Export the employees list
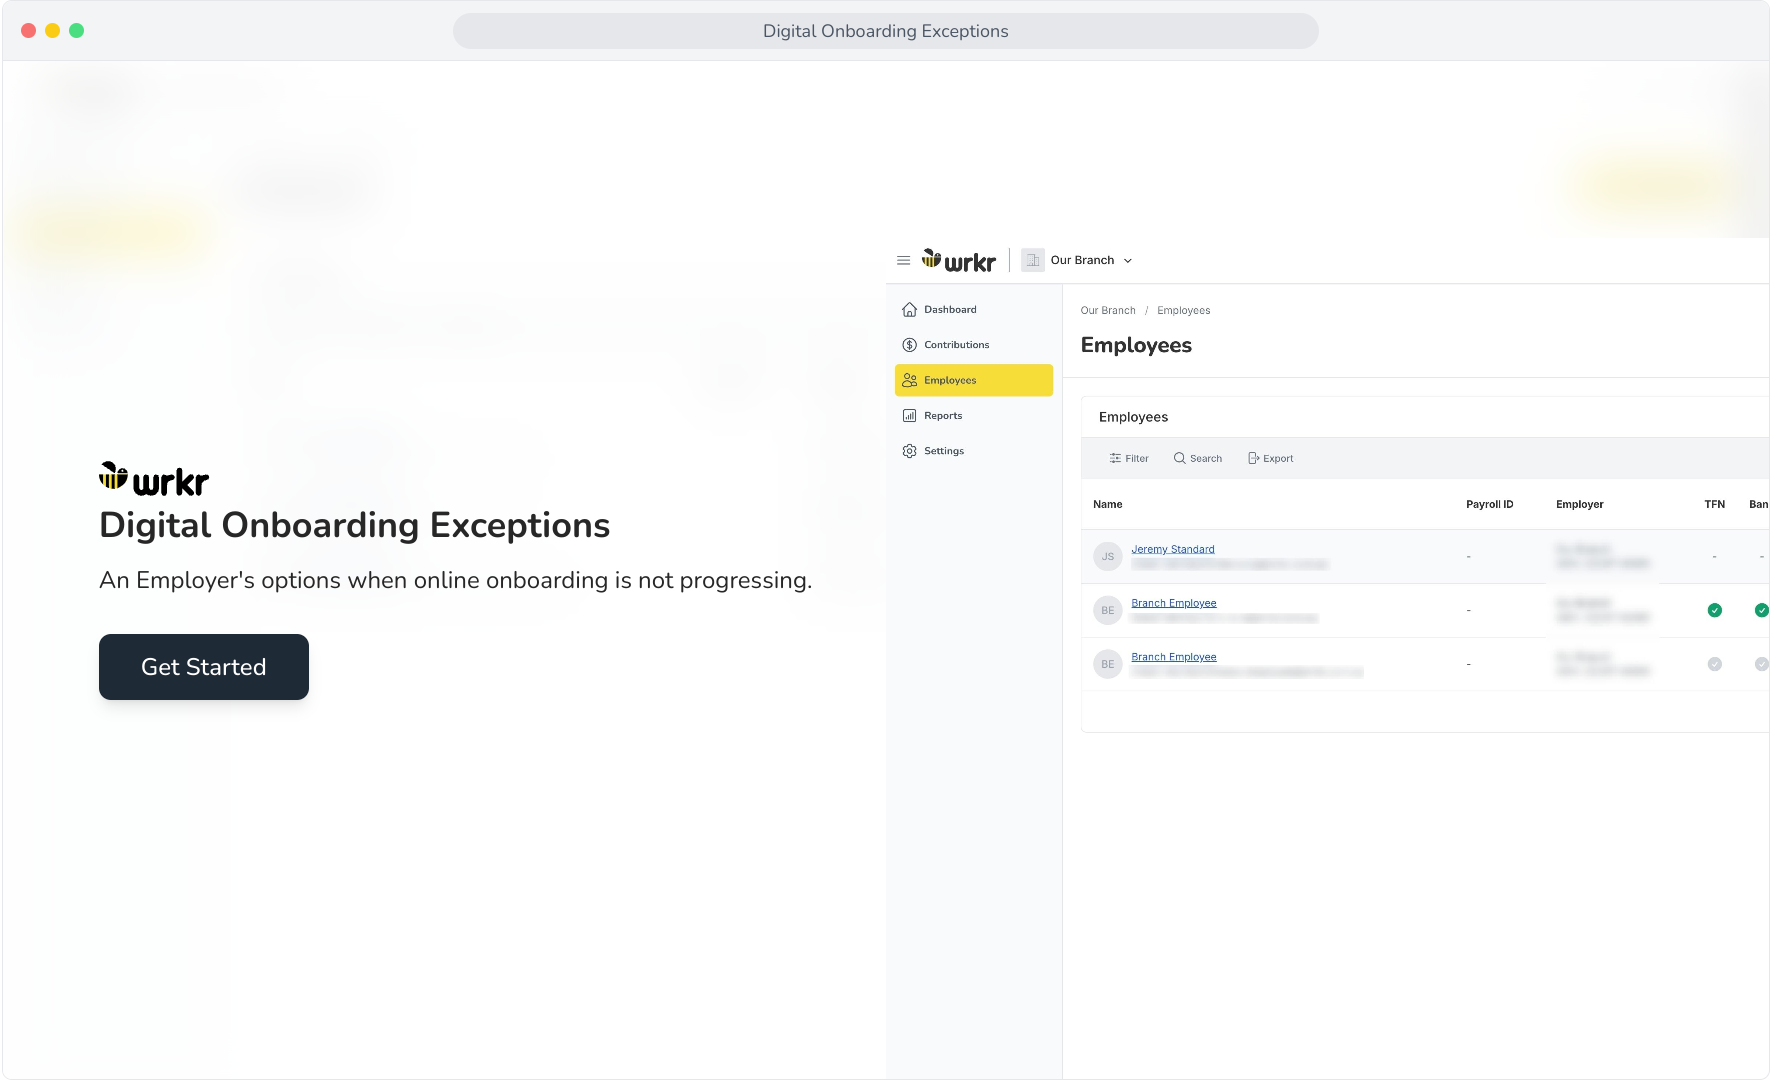Viewport: 1772px width, 1080px height. coord(1270,459)
